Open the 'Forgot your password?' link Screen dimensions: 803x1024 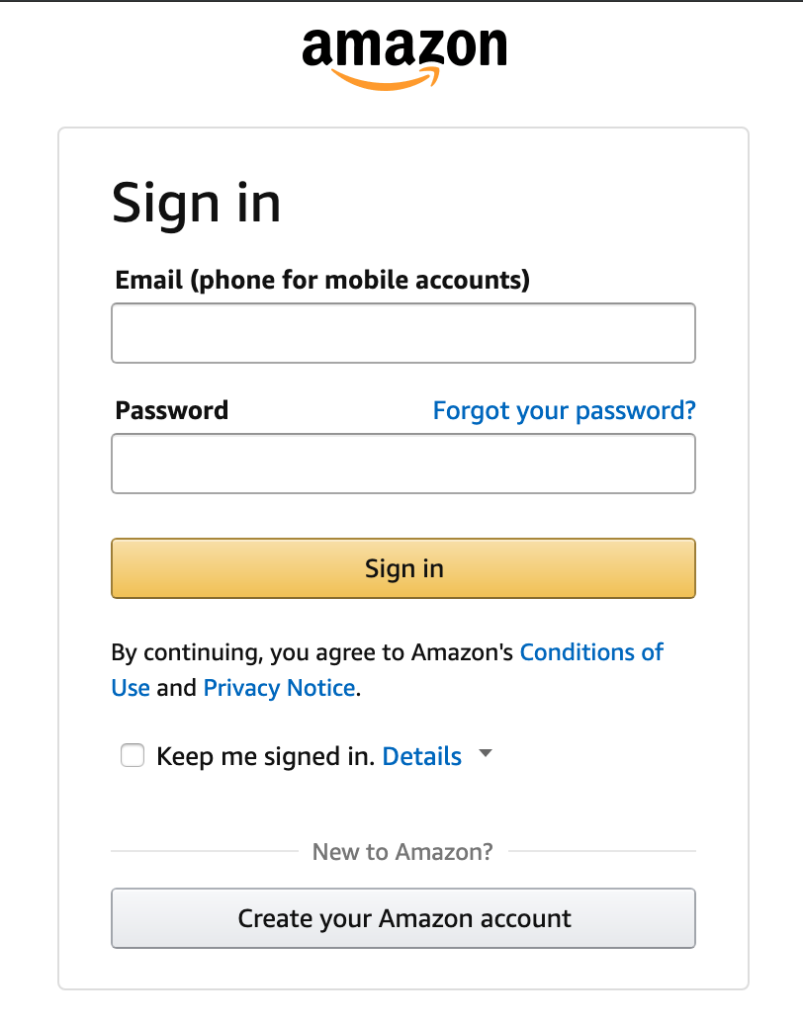[564, 410]
